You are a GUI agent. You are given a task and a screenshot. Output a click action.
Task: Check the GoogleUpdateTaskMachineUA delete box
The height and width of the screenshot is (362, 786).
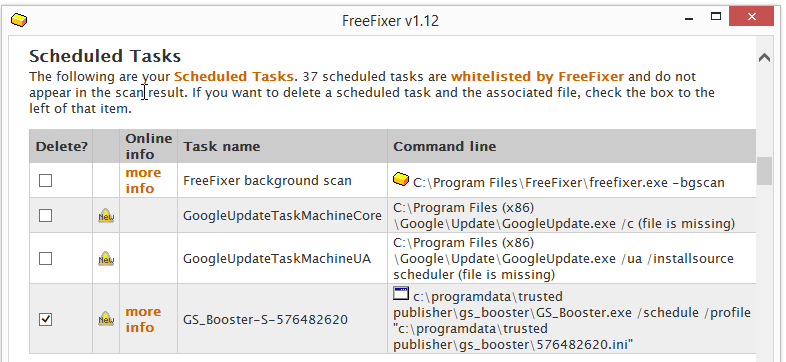click(46, 258)
